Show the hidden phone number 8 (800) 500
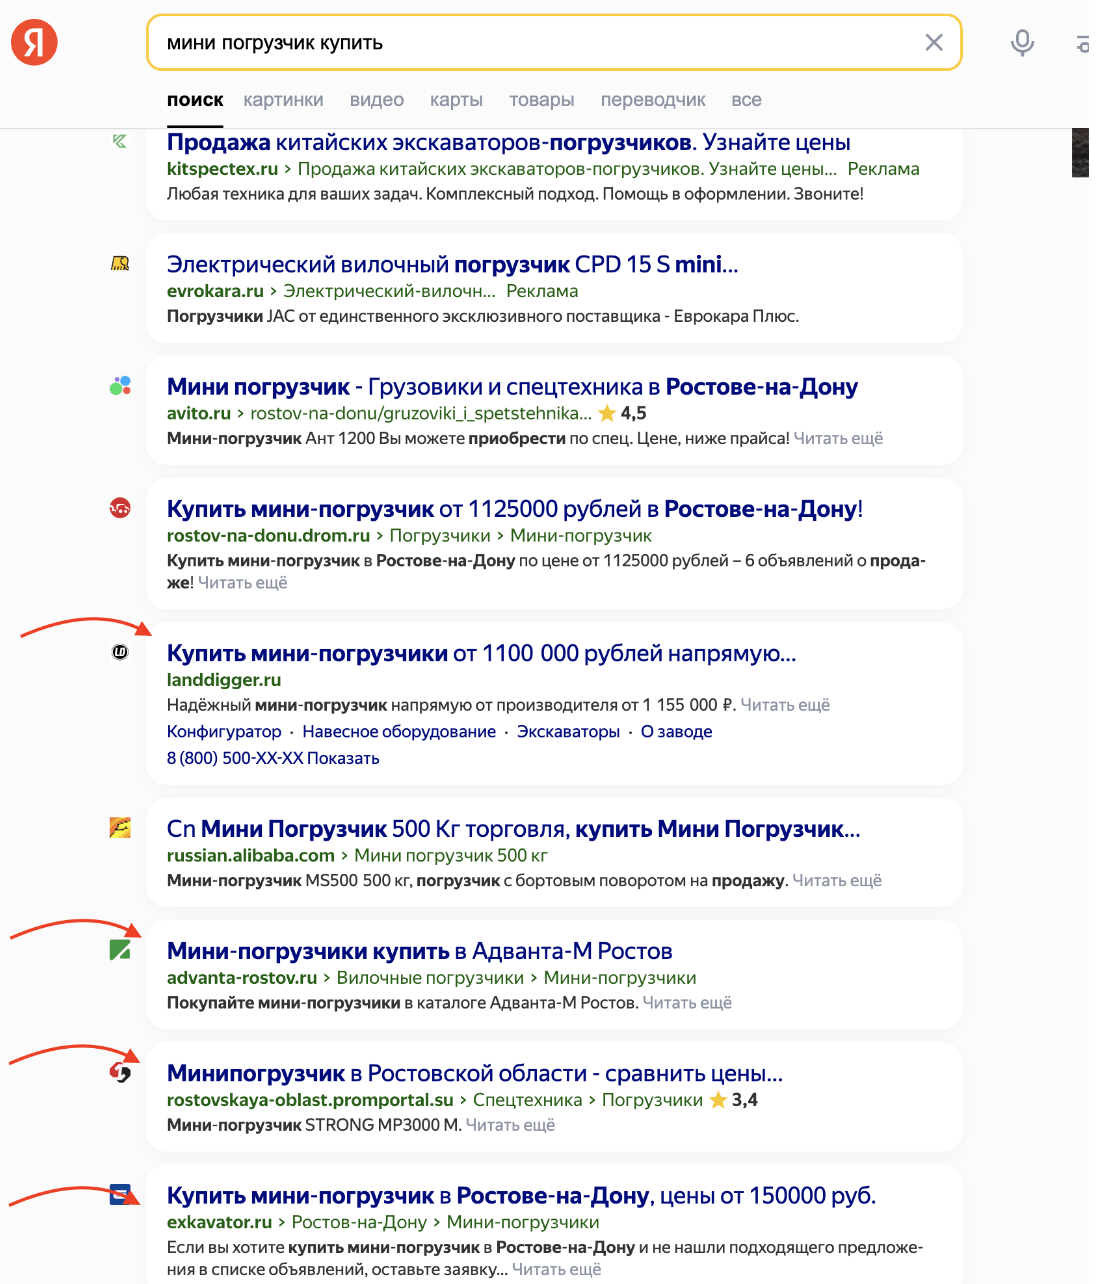 pos(273,758)
